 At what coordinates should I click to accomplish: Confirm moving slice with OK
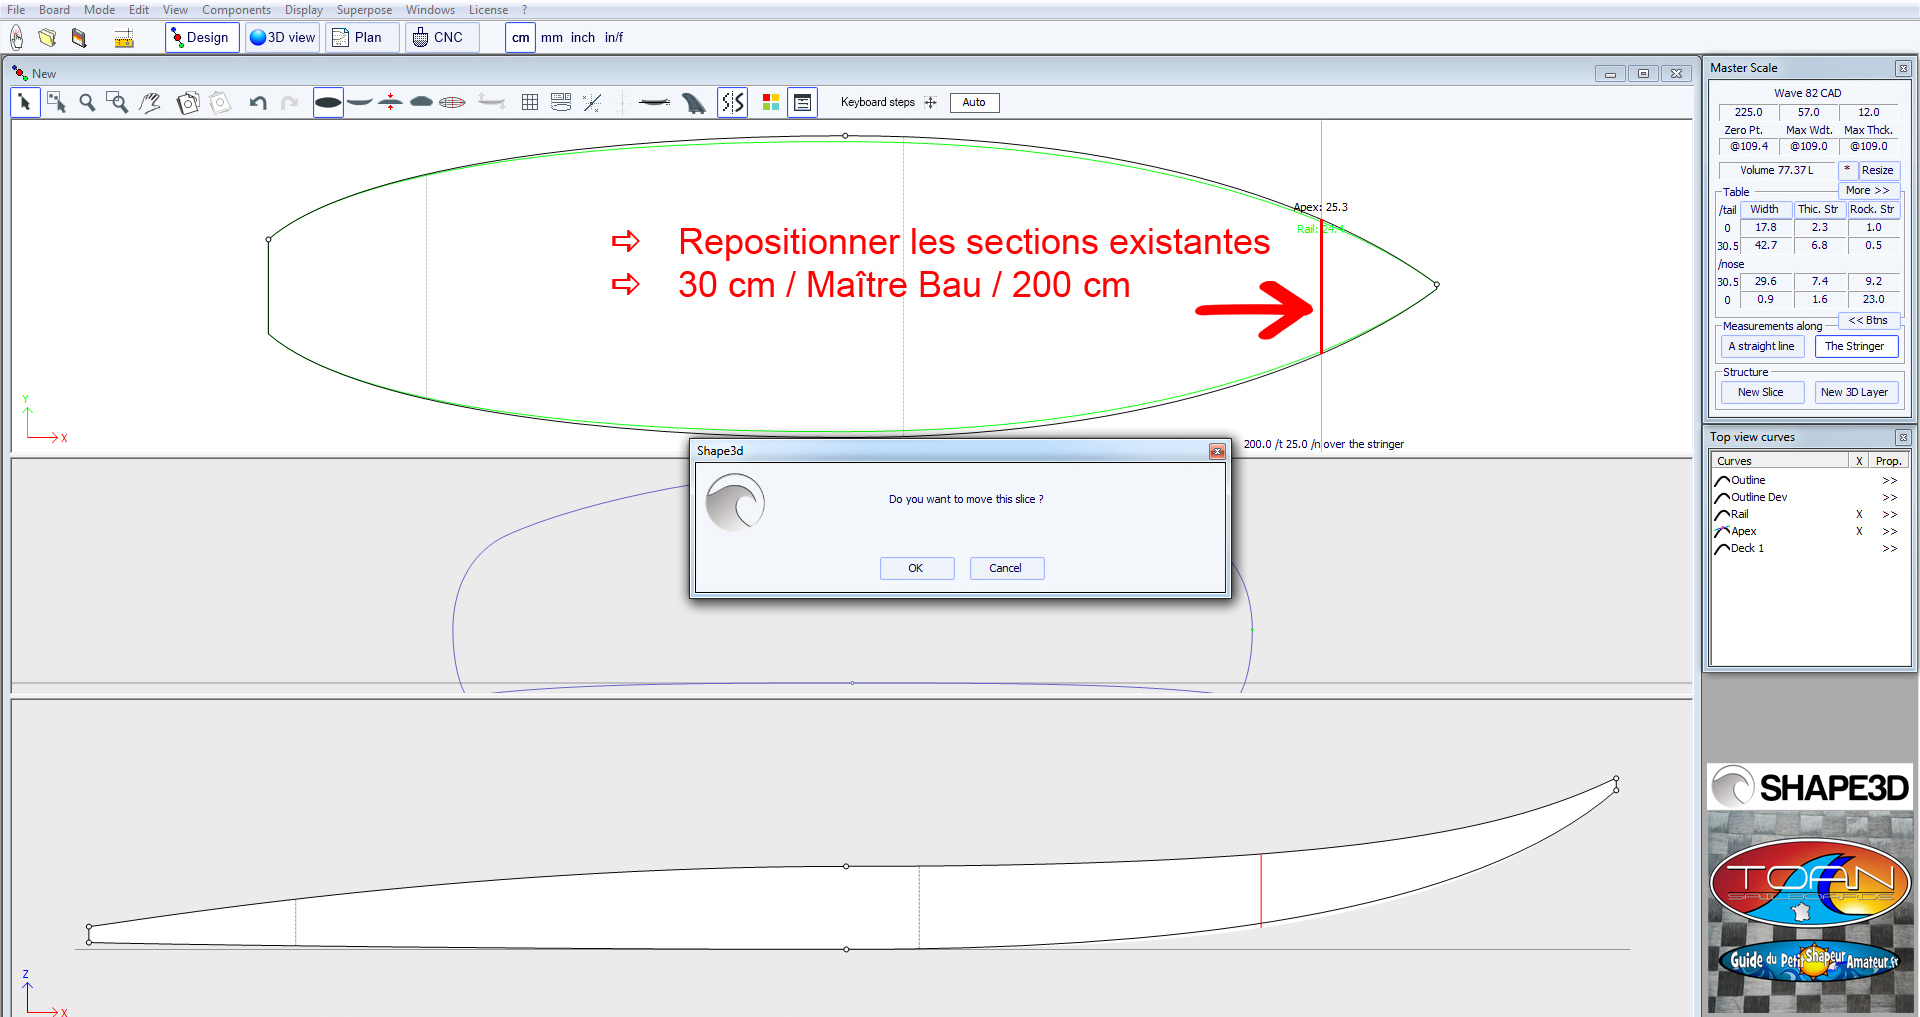[916, 568]
